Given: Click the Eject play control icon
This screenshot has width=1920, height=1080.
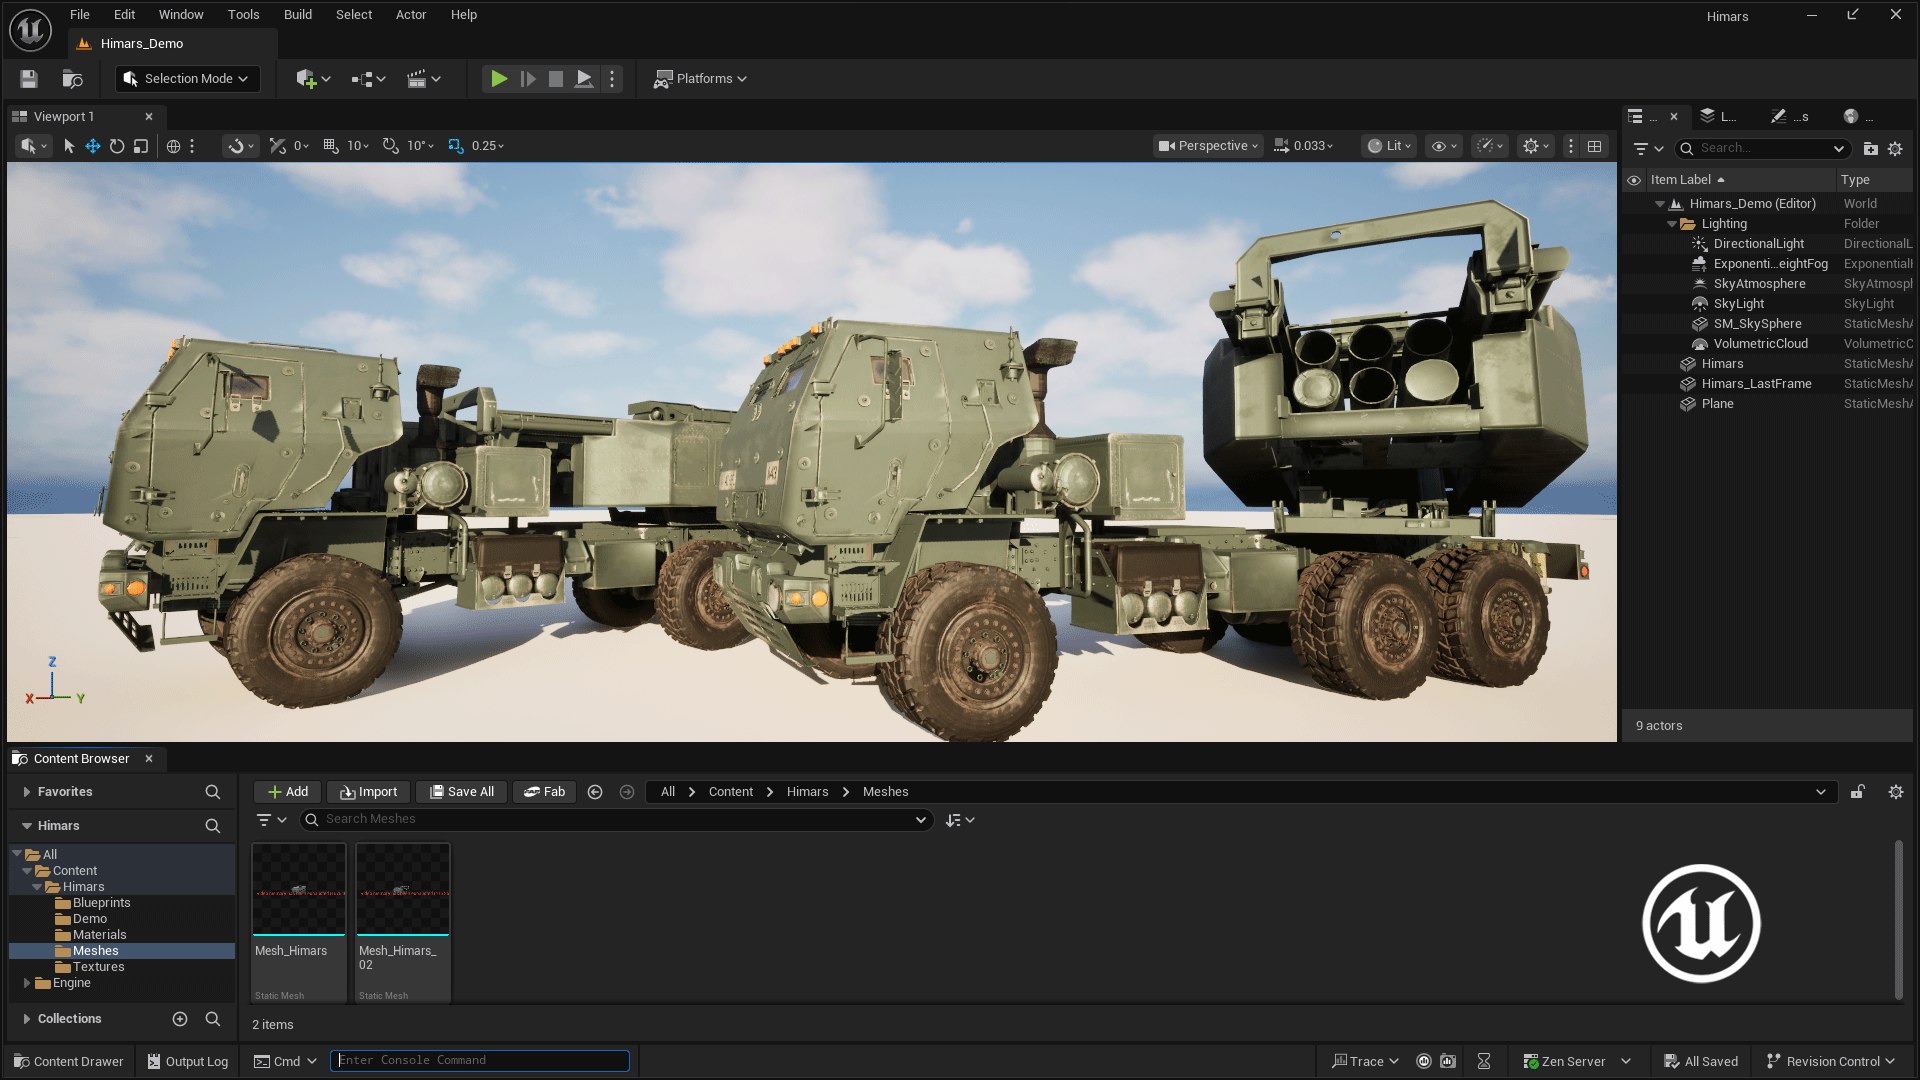Looking at the screenshot, I should pos(584,79).
